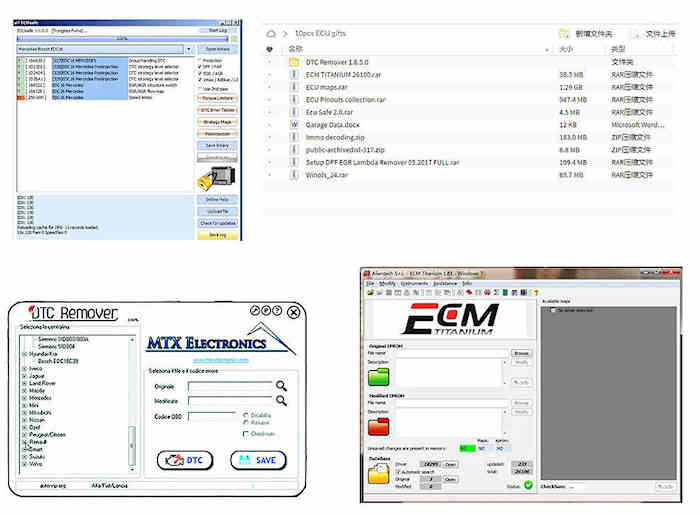Image resolution: width=700 pixels, height=516 pixels.
Task: Click the file icon beside ECU maps.rar
Action: (294, 87)
